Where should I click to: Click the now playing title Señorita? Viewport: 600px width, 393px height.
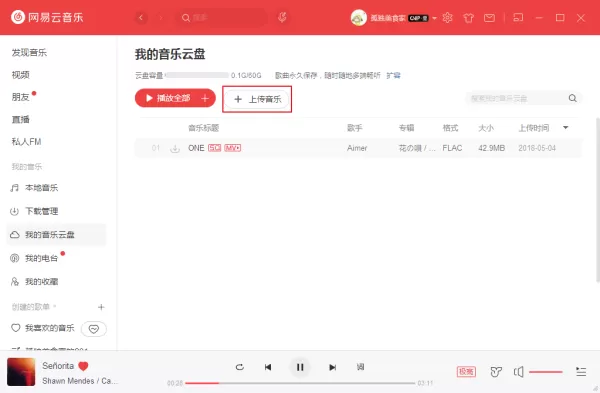coord(58,366)
